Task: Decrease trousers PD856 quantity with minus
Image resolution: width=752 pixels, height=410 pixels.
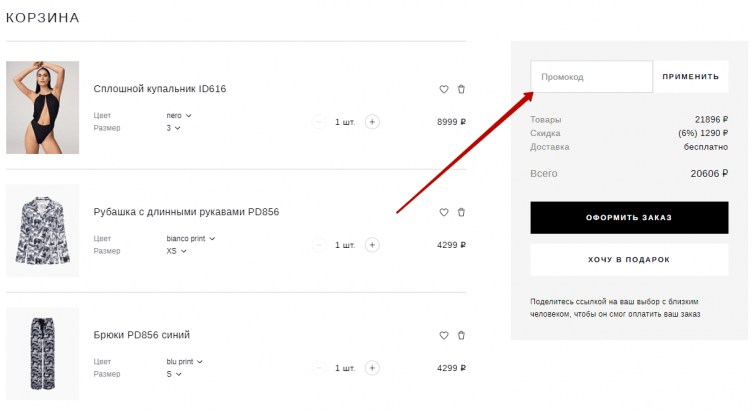Action: pyautogui.click(x=319, y=368)
